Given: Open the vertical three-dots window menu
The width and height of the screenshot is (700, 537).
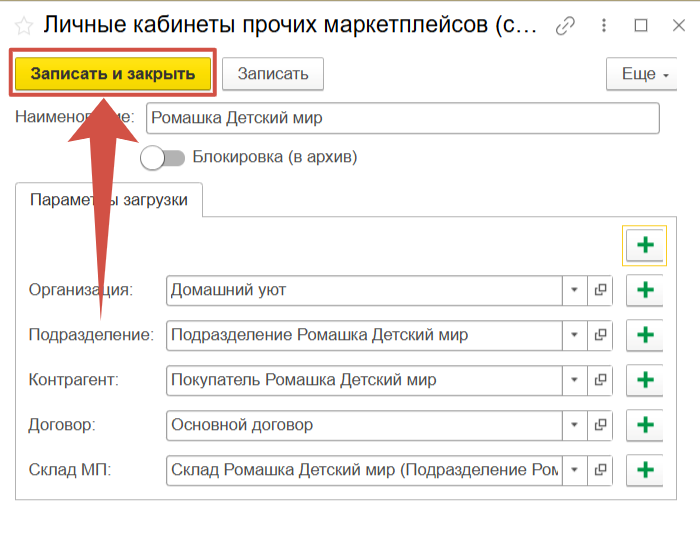Looking at the screenshot, I should coord(601,25).
